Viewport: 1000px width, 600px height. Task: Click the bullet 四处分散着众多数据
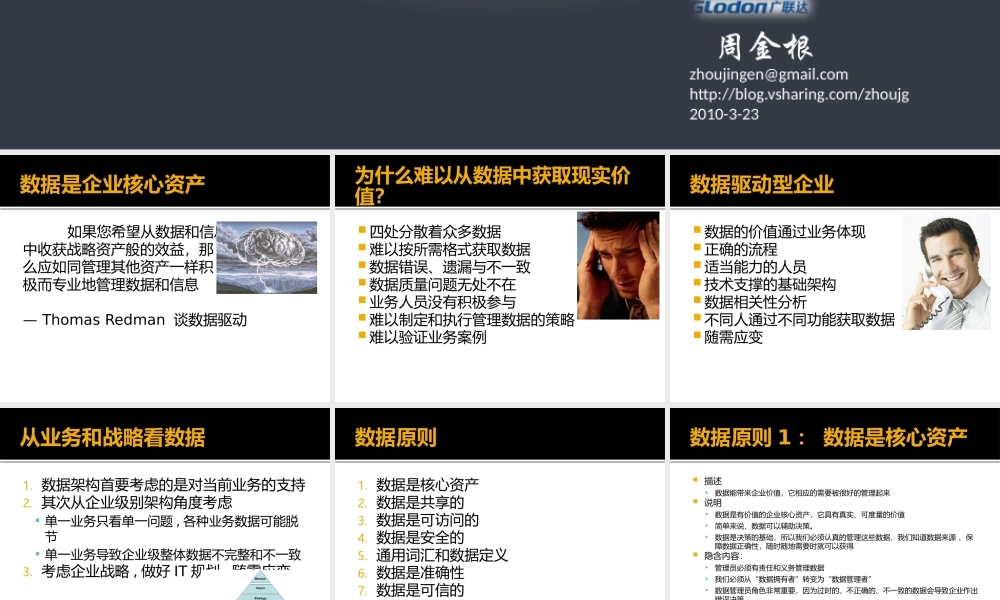[435, 231]
